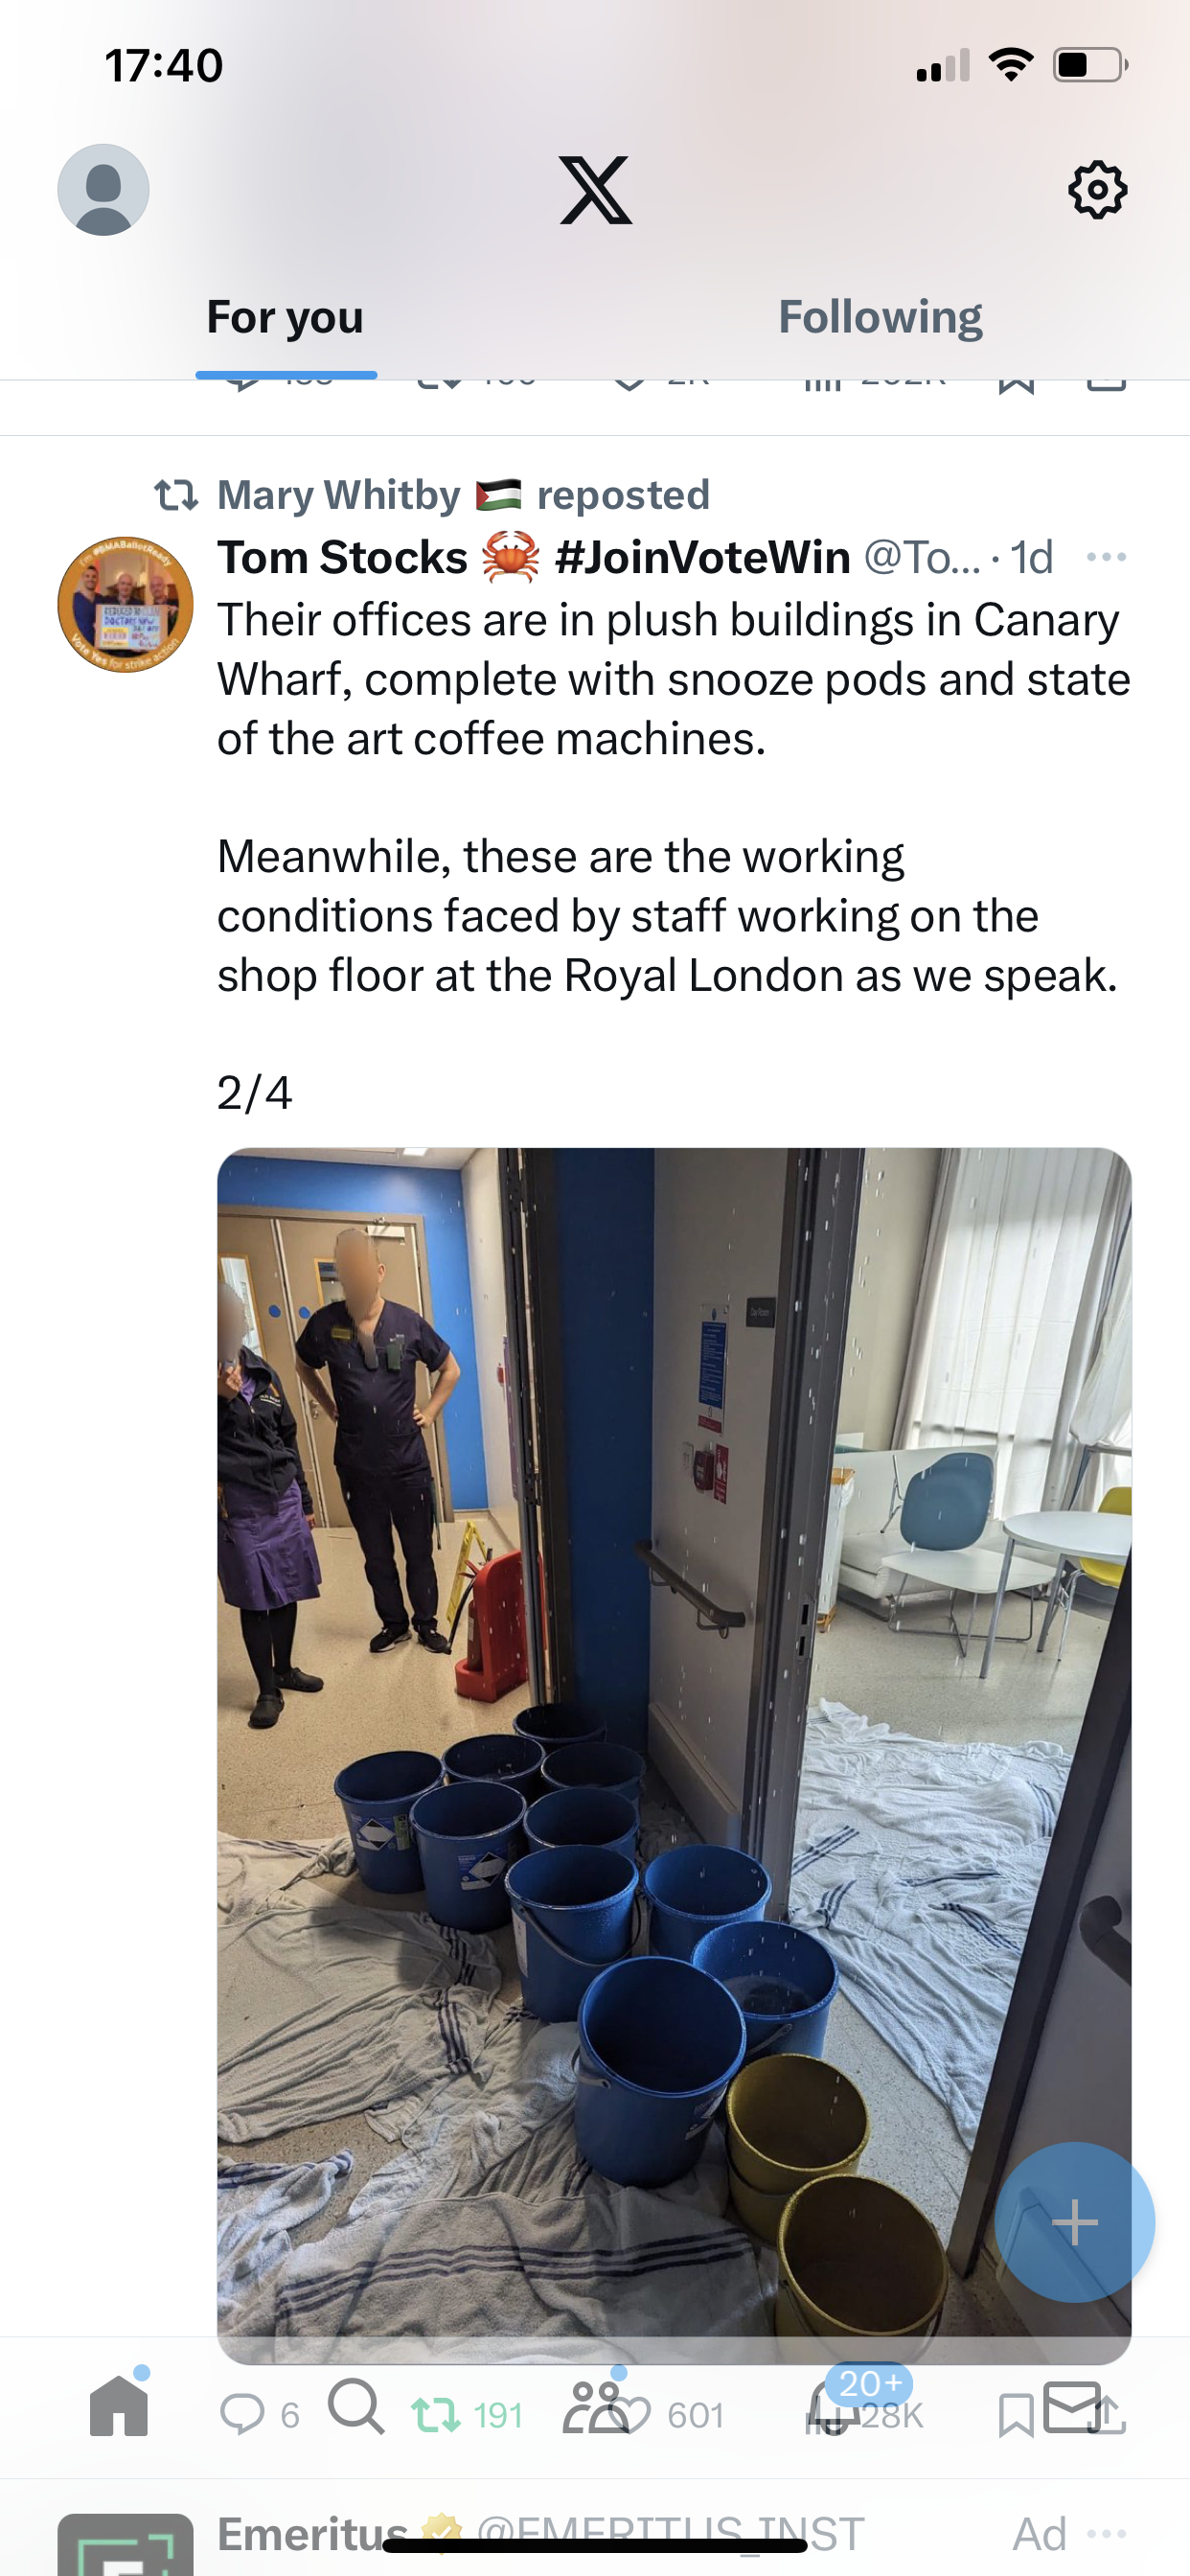
Task: Open Search in bottom navigation
Action: tap(356, 2406)
